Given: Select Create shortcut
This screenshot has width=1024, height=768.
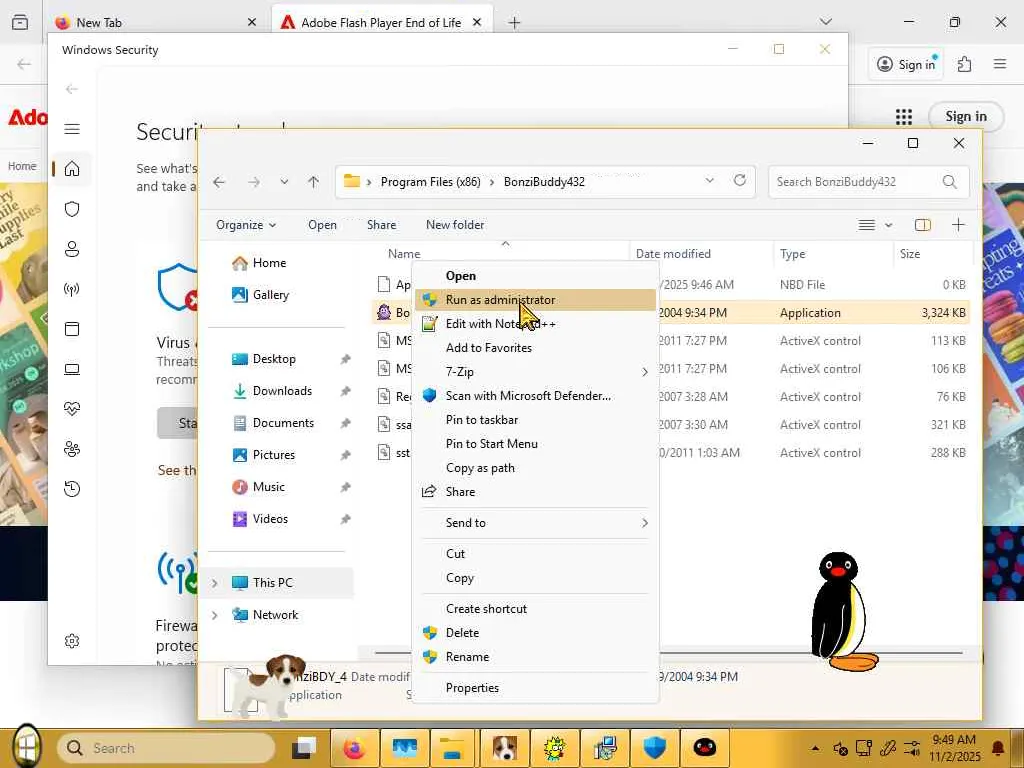Looking at the screenshot, I should pos(535,609).
